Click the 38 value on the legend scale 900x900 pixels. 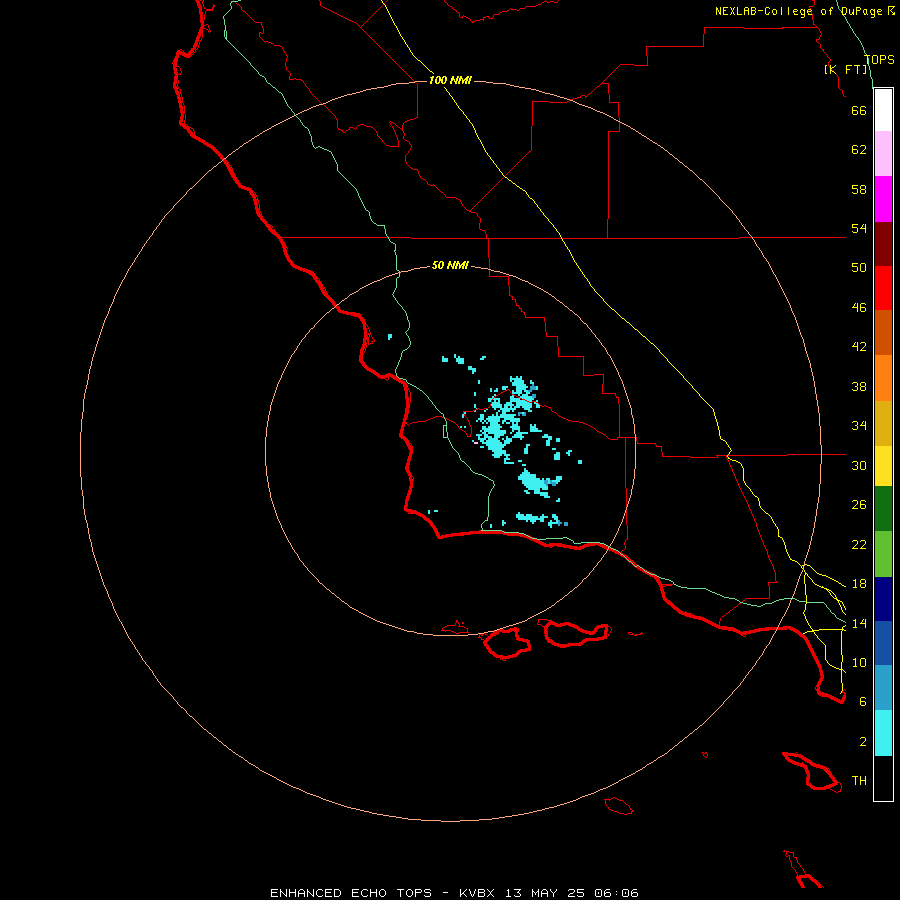point(859,386)
